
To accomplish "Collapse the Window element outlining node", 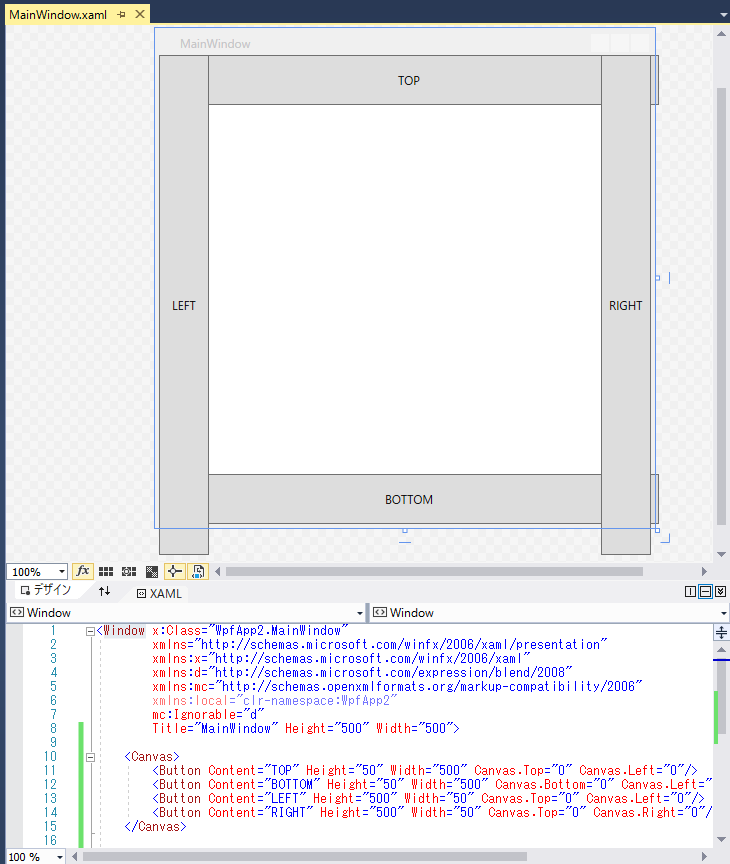I will tap(90, 631).
